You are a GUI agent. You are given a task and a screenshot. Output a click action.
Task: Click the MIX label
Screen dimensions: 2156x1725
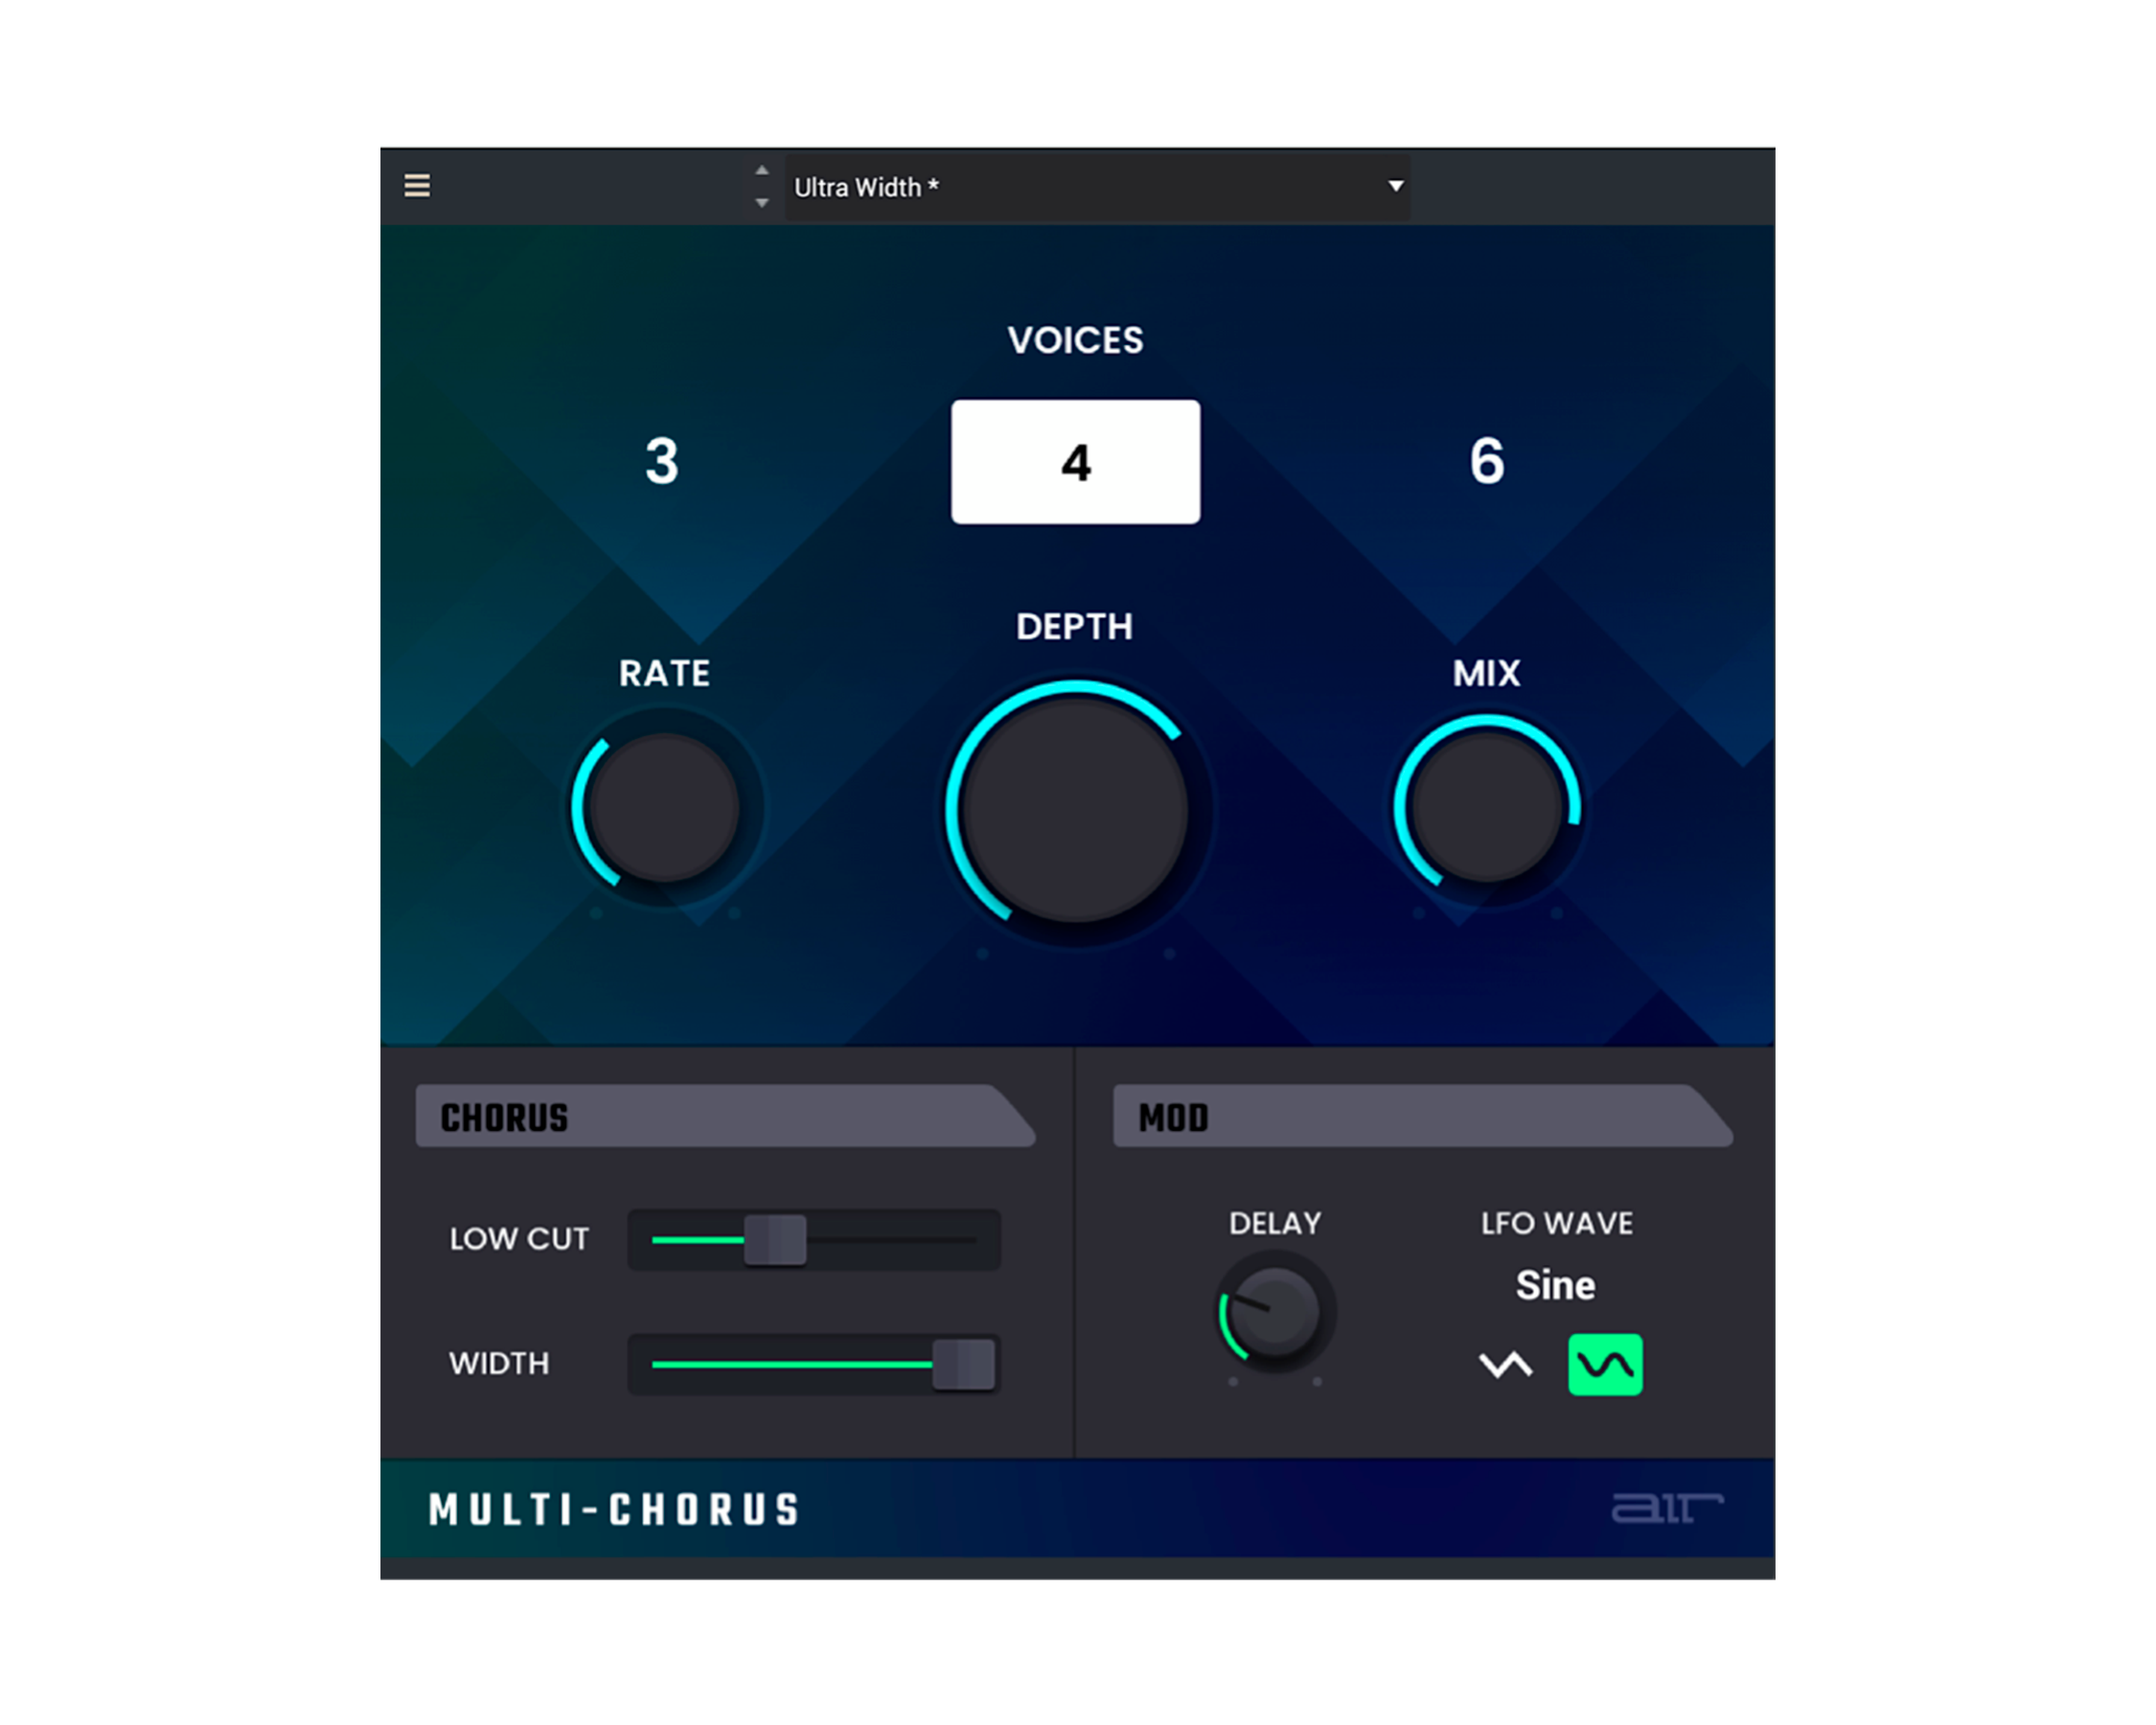coord(1487,674)
